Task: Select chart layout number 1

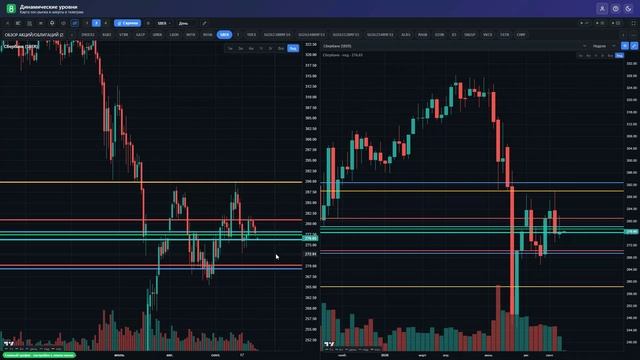Action: tap(87, 23)
